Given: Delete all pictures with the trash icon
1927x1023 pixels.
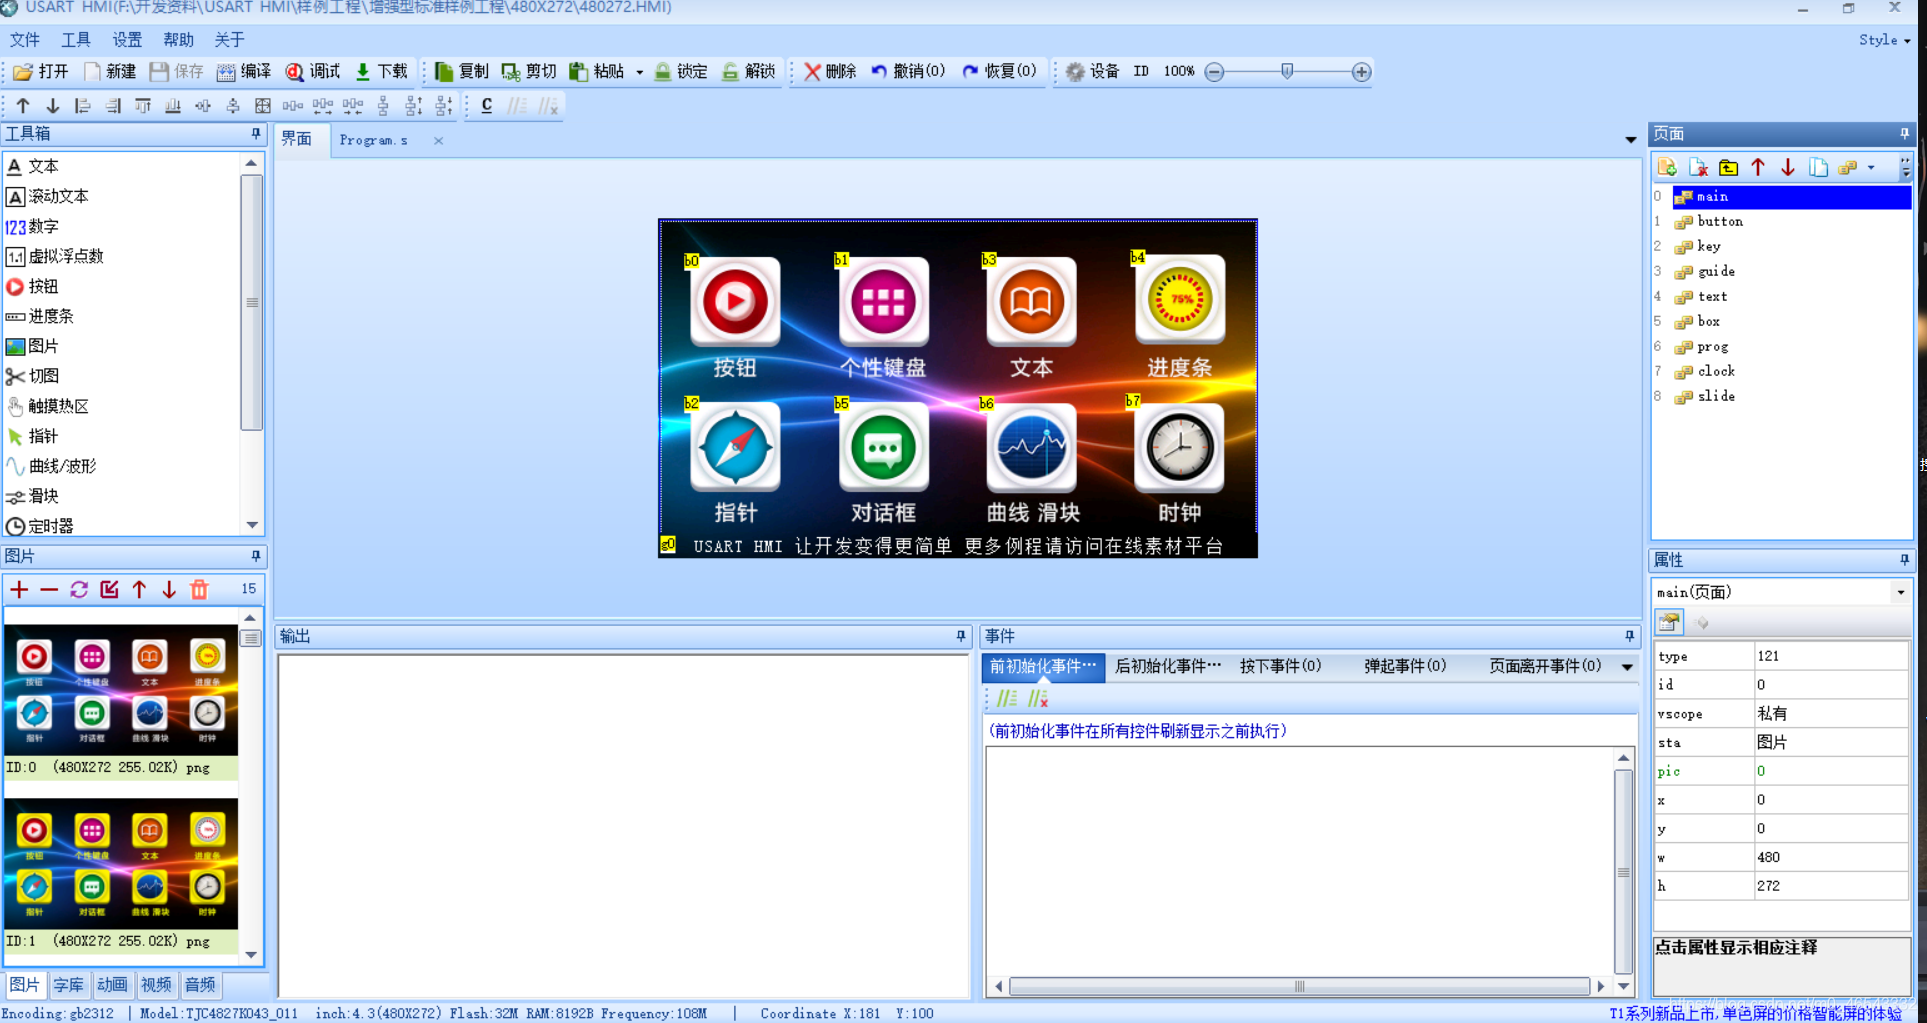Looking at the screenshot, I should 199,589.
